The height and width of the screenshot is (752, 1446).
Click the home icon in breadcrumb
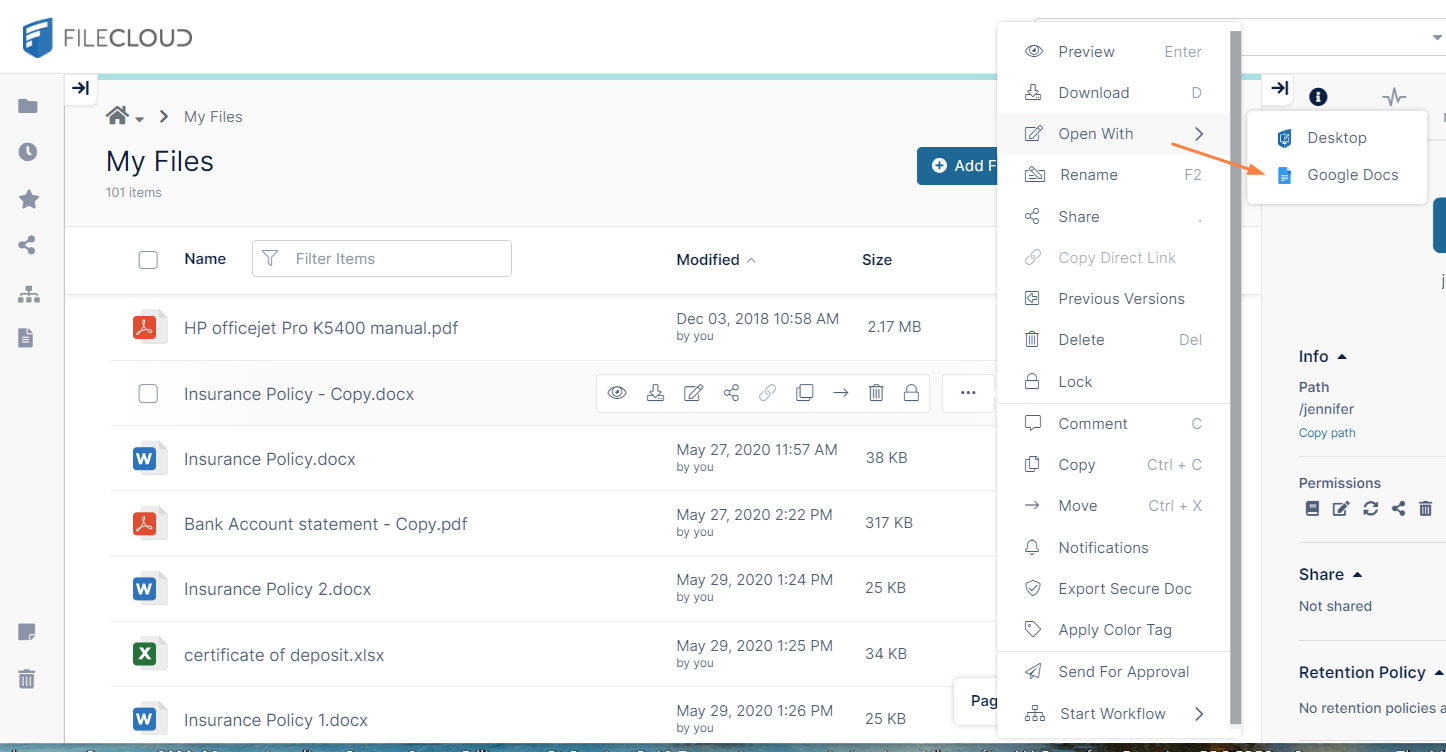(118, 116)
